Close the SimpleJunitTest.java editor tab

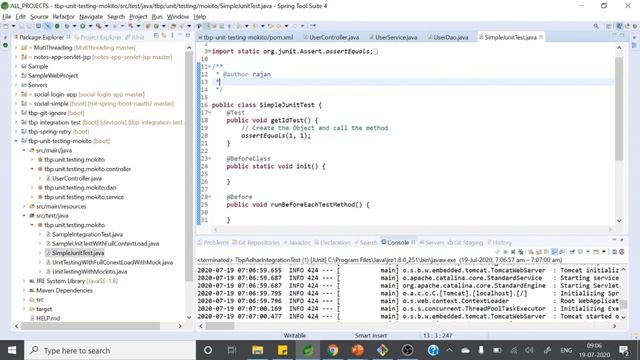tap(541, 37)
